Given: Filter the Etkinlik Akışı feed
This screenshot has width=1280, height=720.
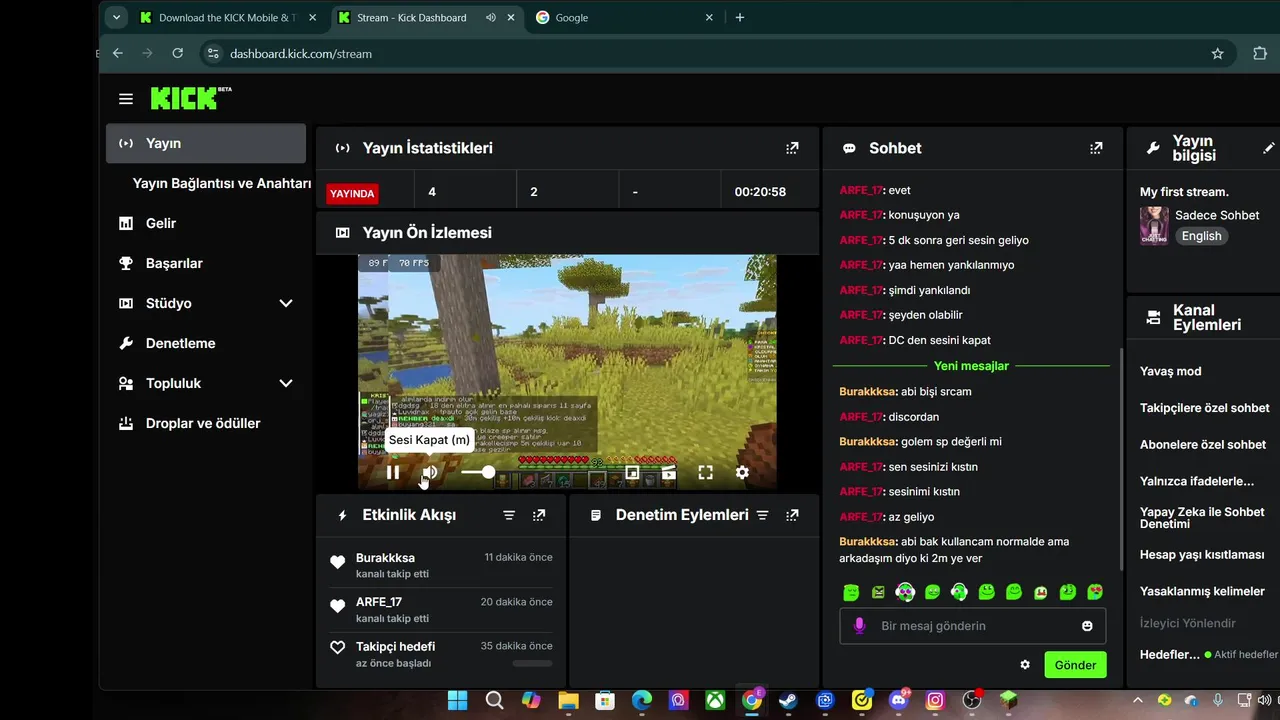Looking at the screenshot, I should point(509,515).
